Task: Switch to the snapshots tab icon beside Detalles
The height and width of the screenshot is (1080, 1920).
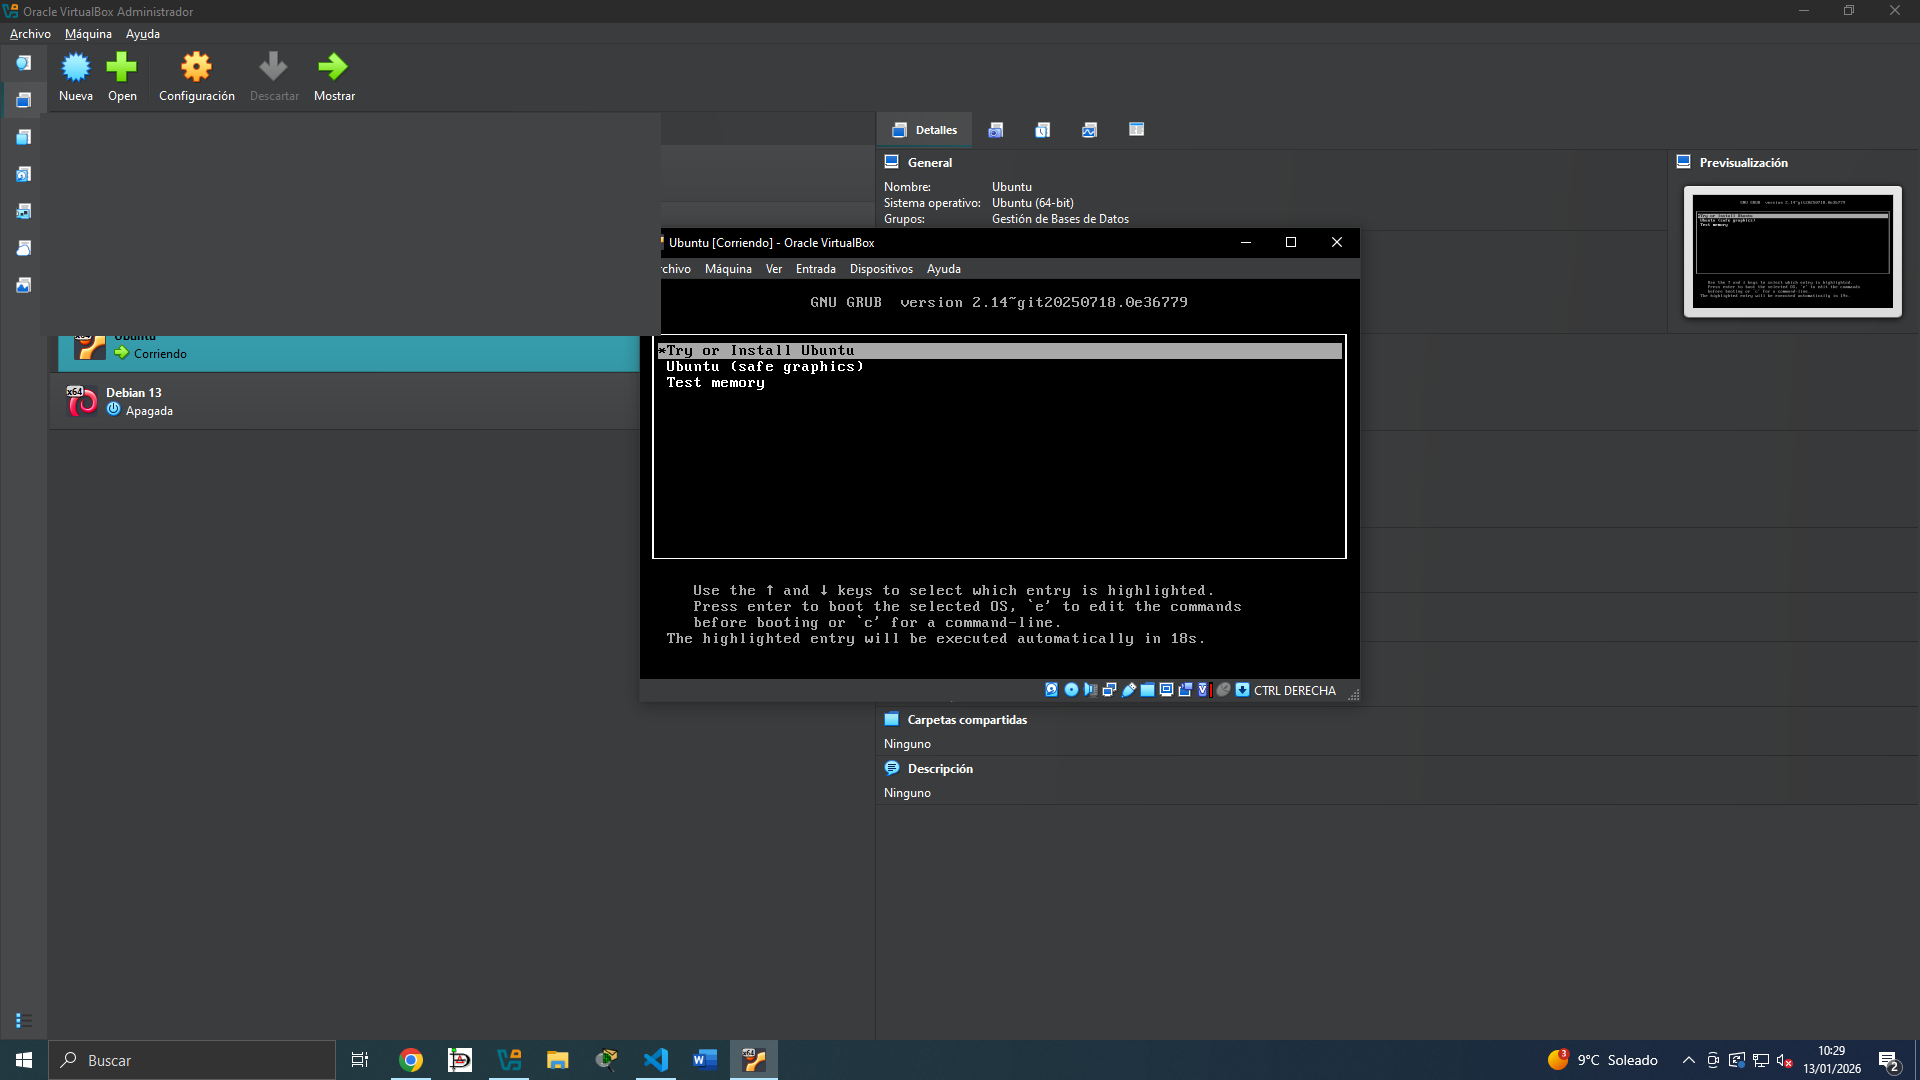Action: pos(996,130)
